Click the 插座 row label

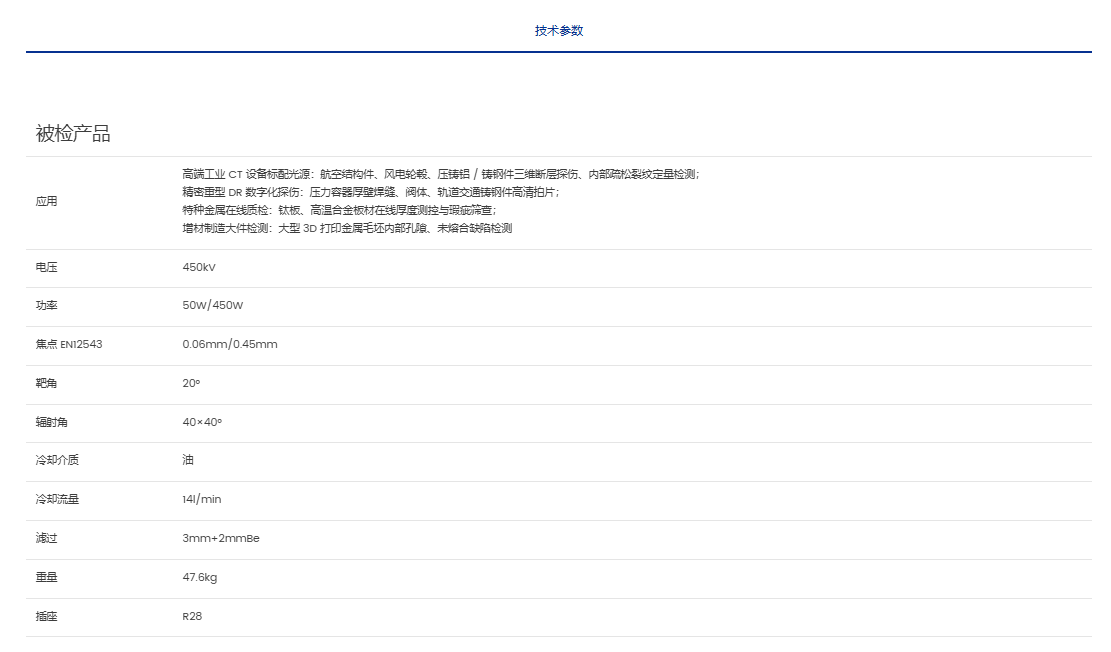46,617
